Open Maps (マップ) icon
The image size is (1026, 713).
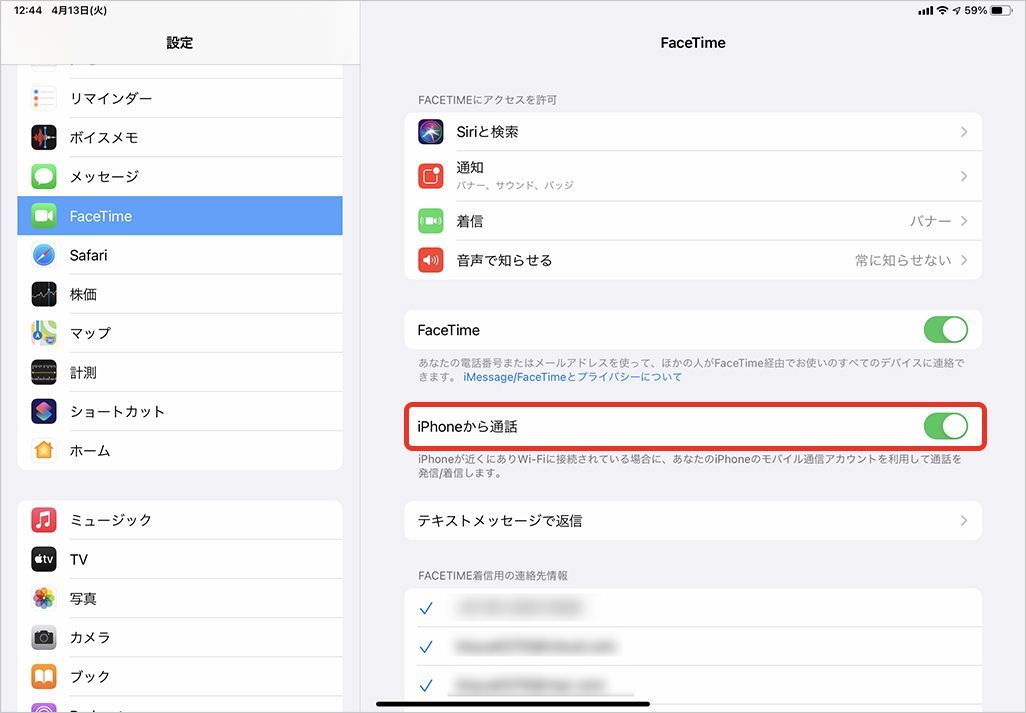44,333
